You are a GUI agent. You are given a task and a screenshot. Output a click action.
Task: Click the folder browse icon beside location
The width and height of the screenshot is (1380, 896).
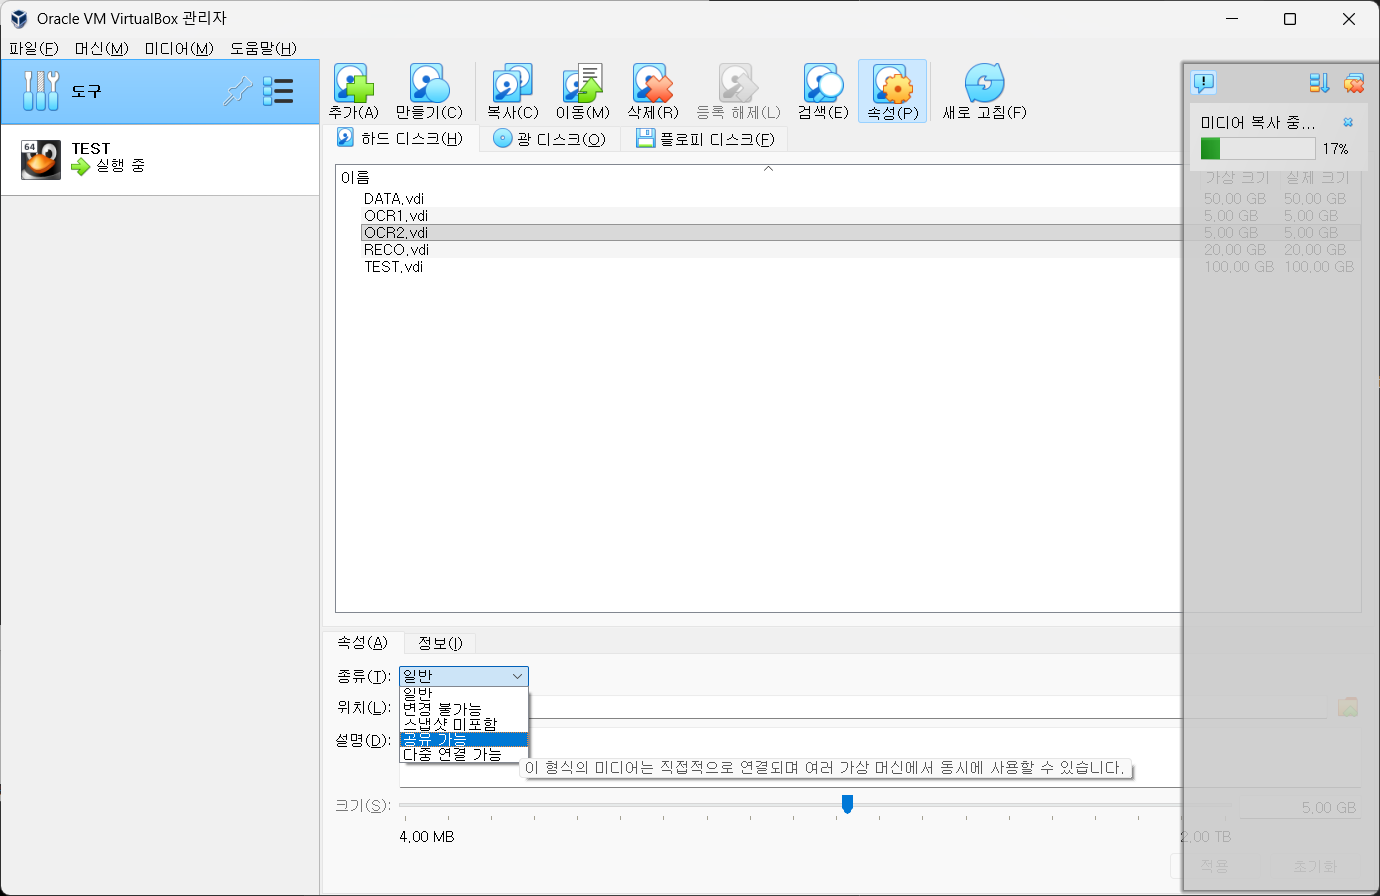pos(1348,707)
